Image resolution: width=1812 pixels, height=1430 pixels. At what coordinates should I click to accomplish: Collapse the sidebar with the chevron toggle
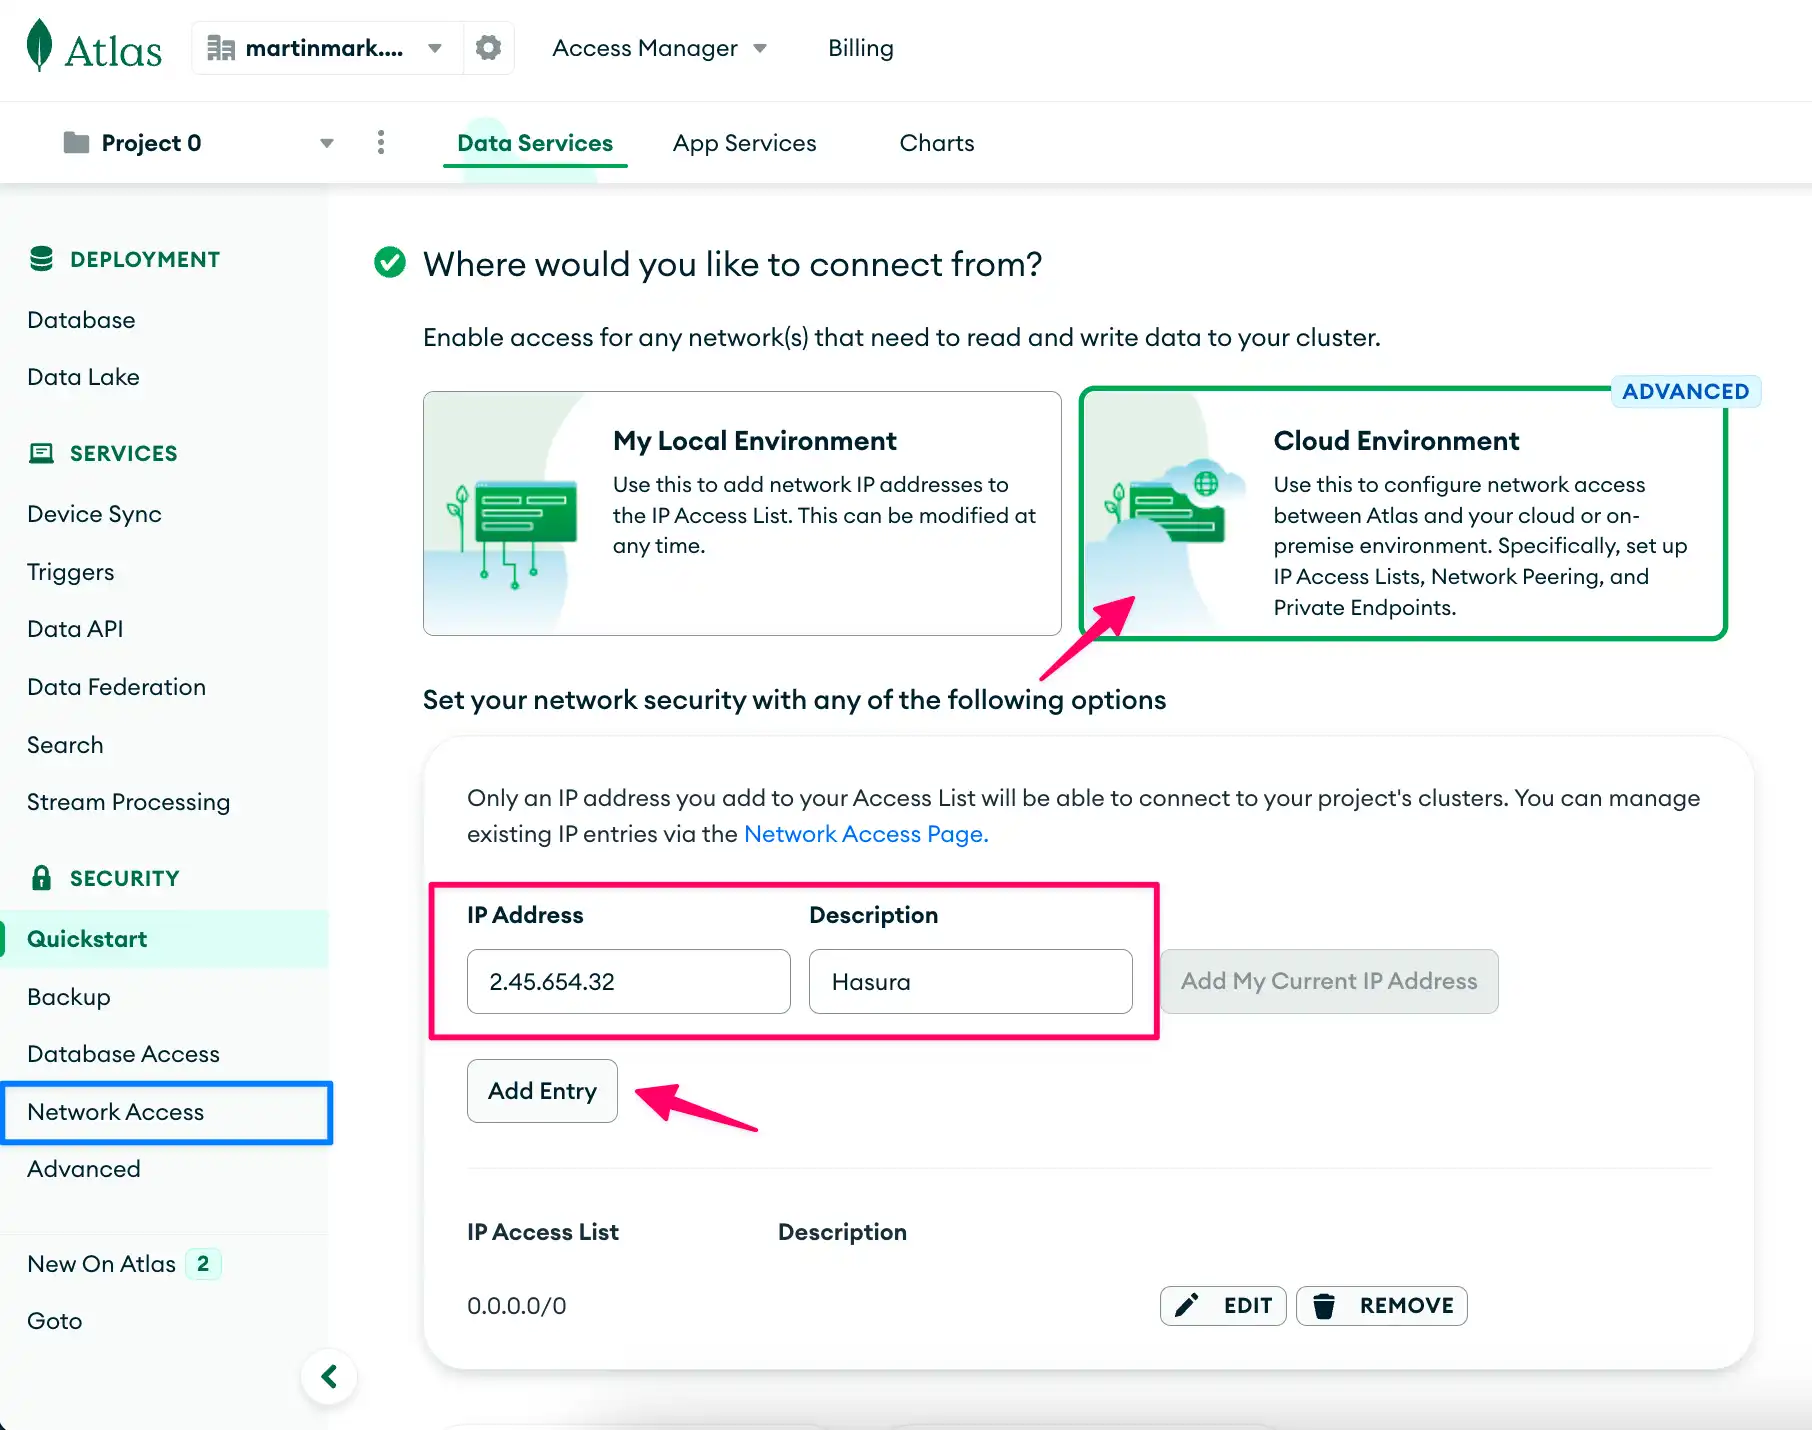click(329, 1376)
